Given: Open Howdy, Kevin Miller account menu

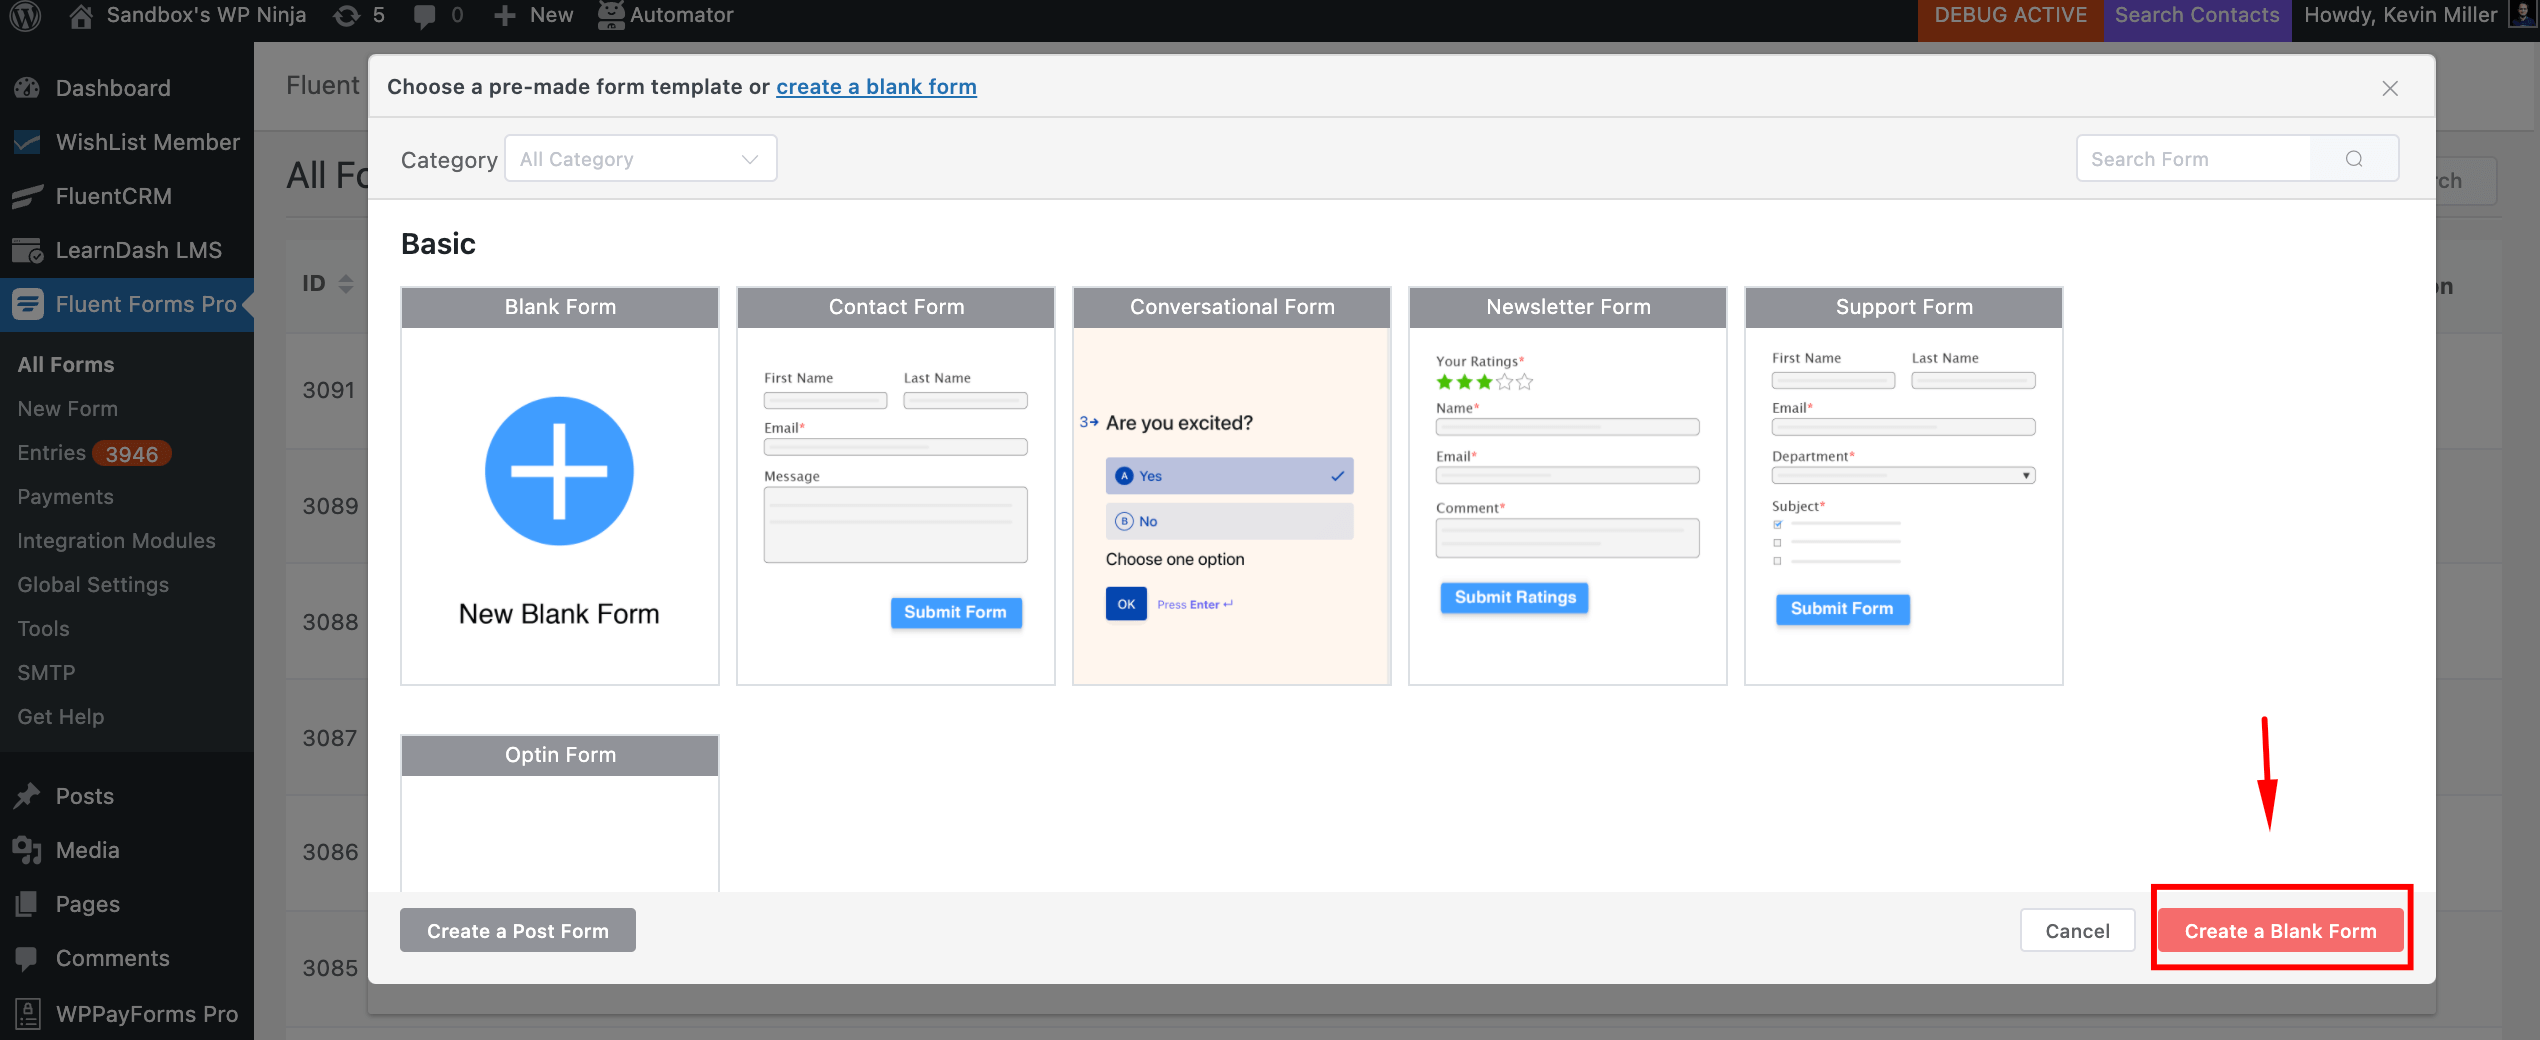Looking at the screenshot, I should click(x=2415, y=15).
